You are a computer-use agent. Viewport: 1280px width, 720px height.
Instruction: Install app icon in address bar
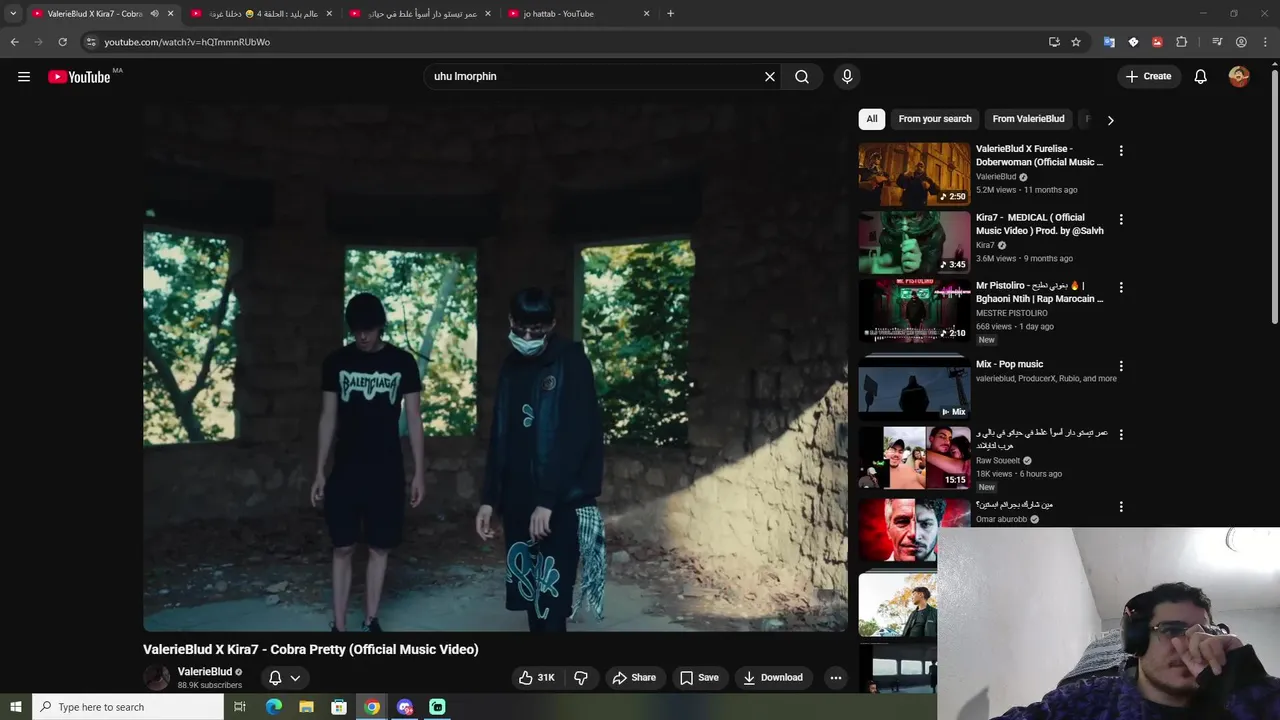pos(1054,42)
